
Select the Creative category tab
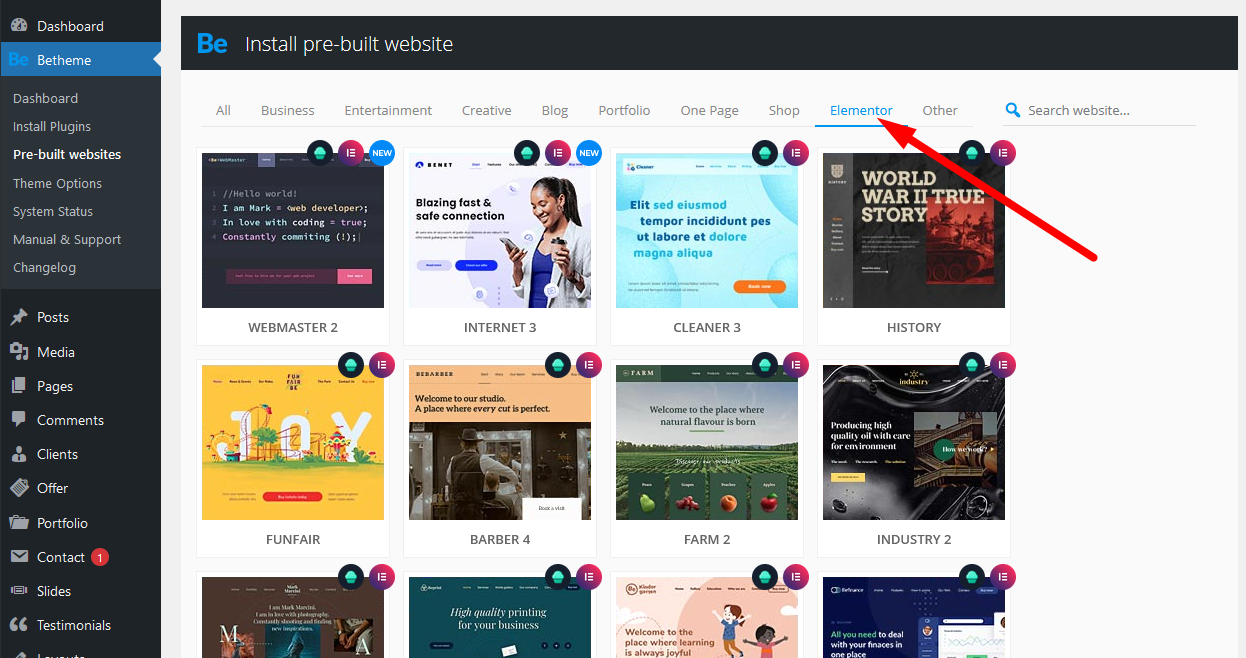coord(487,111)
